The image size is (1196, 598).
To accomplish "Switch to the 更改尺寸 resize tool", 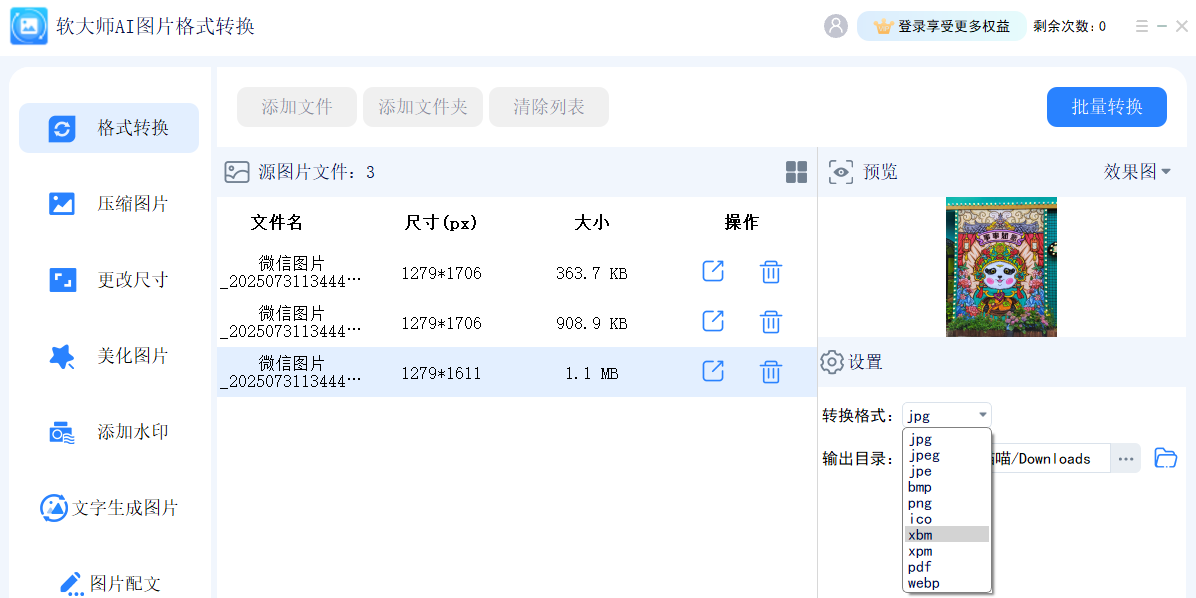I will tap(108, 279).
